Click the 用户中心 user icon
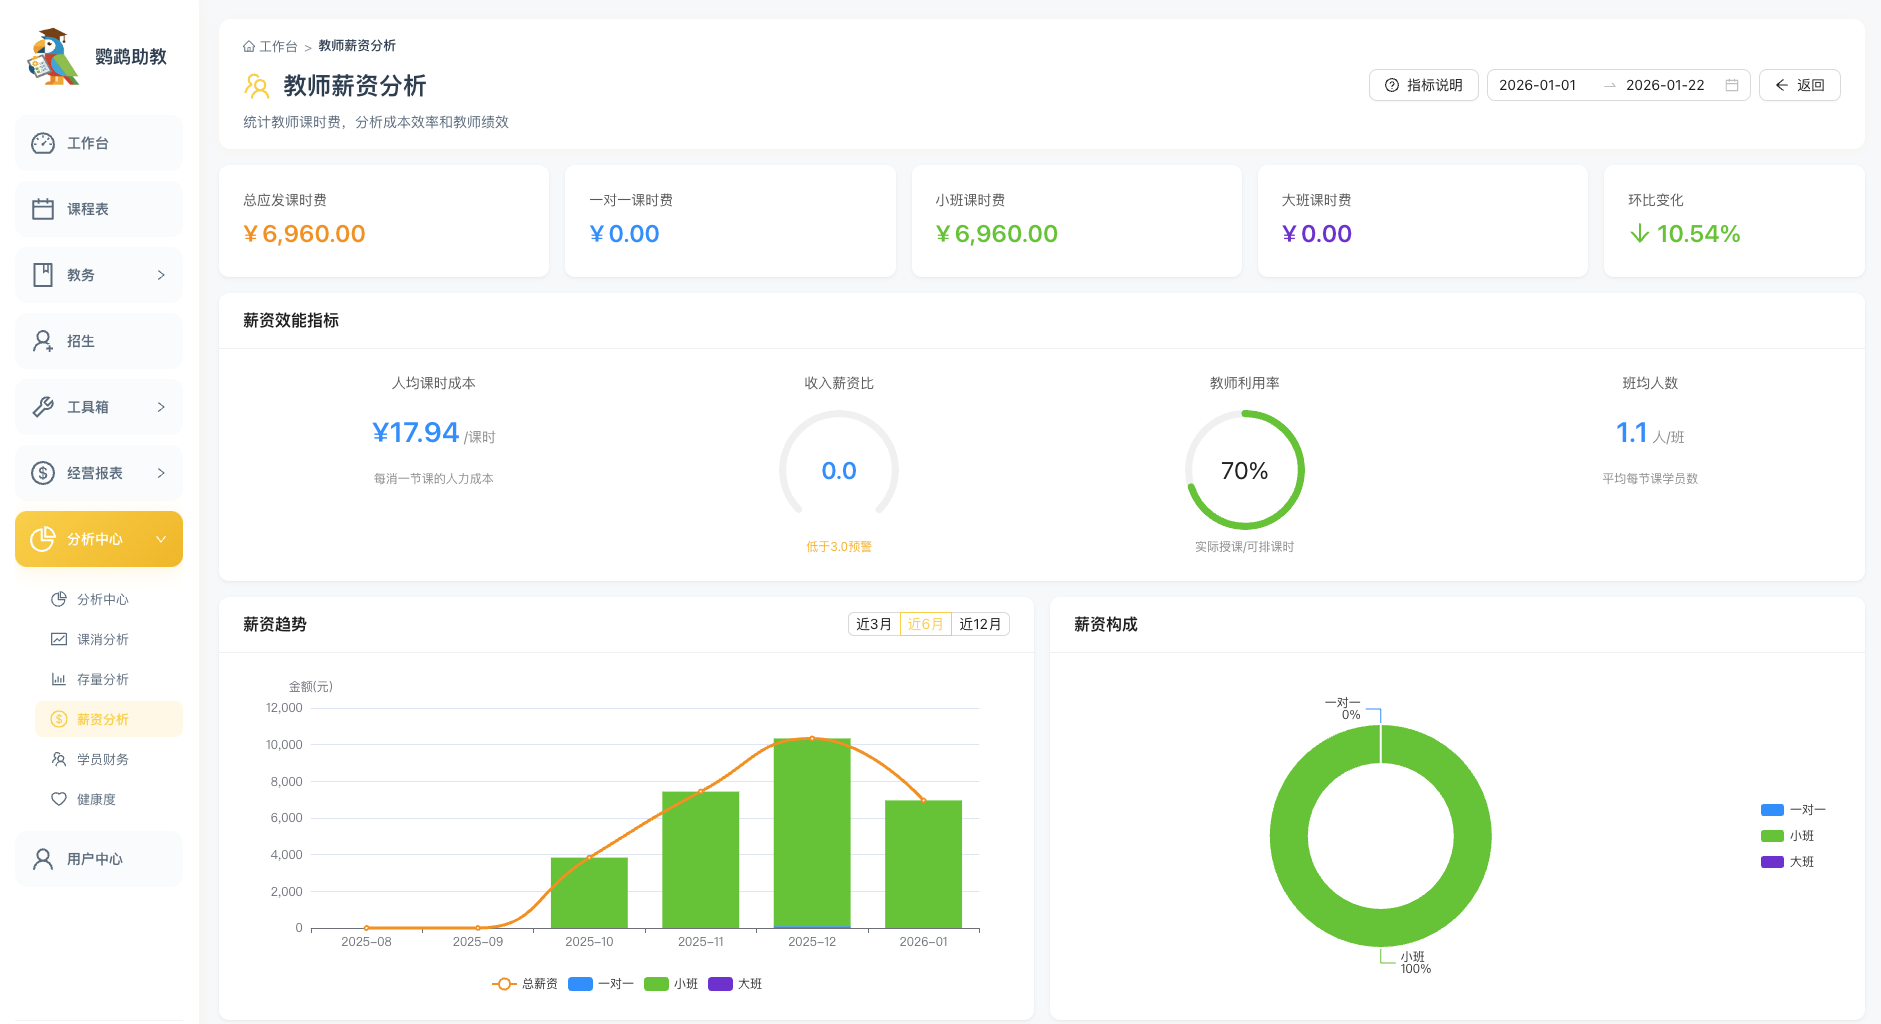The width and height of the screenshot is (1881, 1024). point(43,859)
